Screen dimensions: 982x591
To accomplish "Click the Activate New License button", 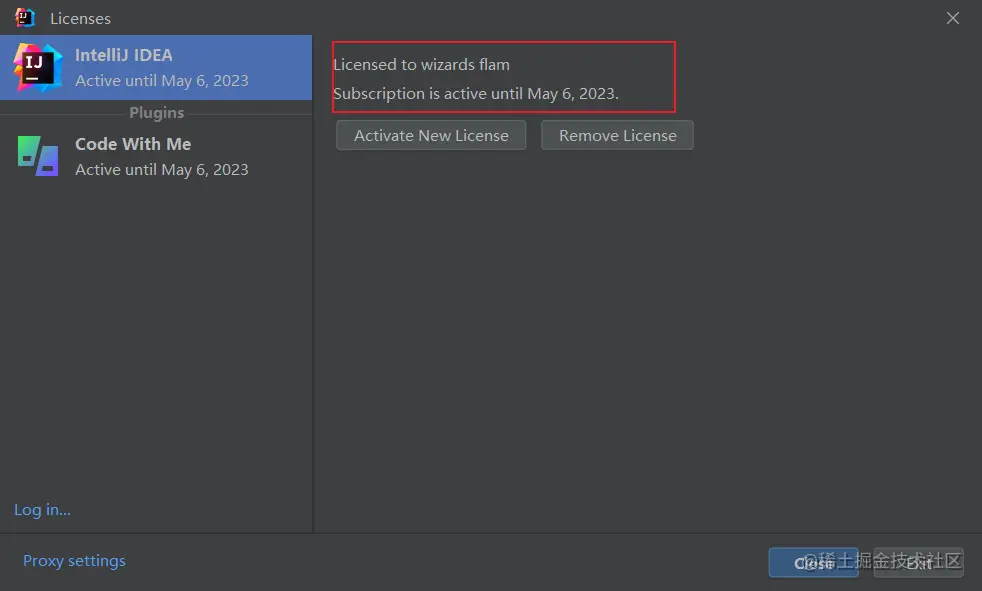I will 430,135.
